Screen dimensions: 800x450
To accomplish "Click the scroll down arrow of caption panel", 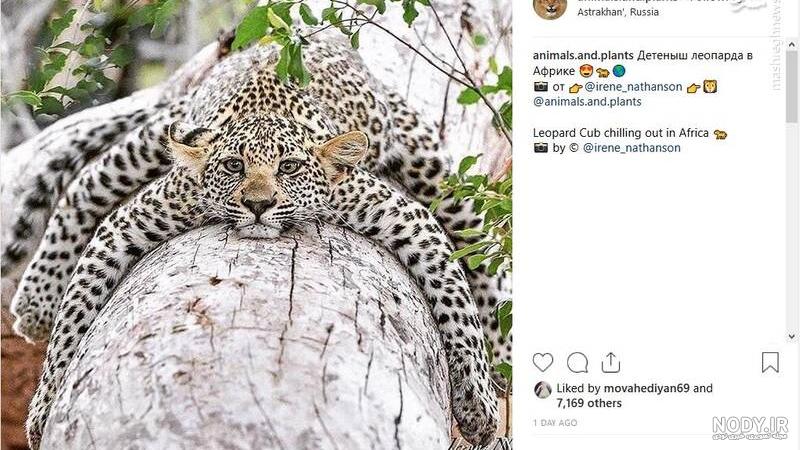I will coord(792,337).
